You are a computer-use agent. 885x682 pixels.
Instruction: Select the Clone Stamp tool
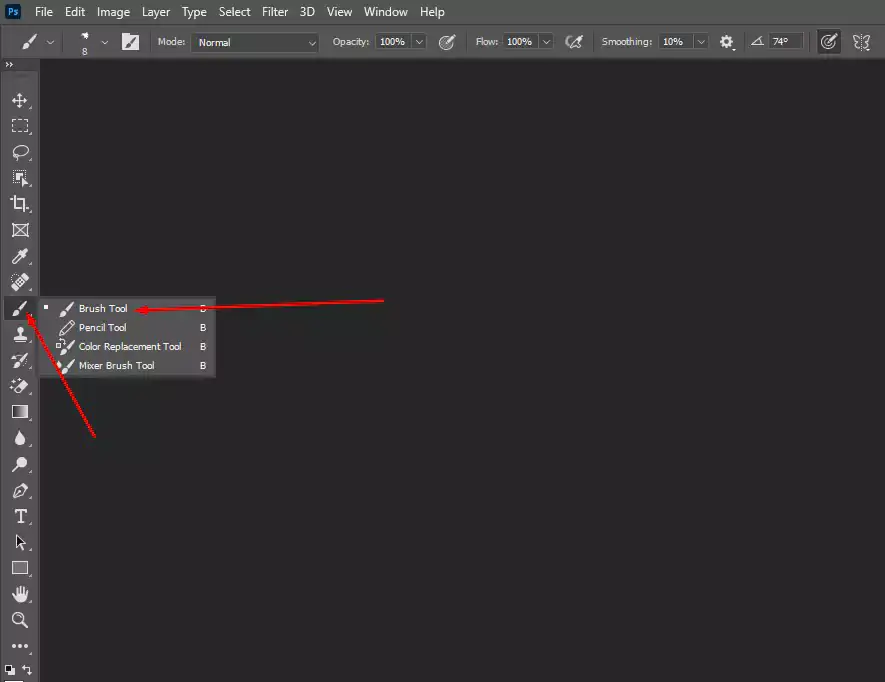[20, 334]
